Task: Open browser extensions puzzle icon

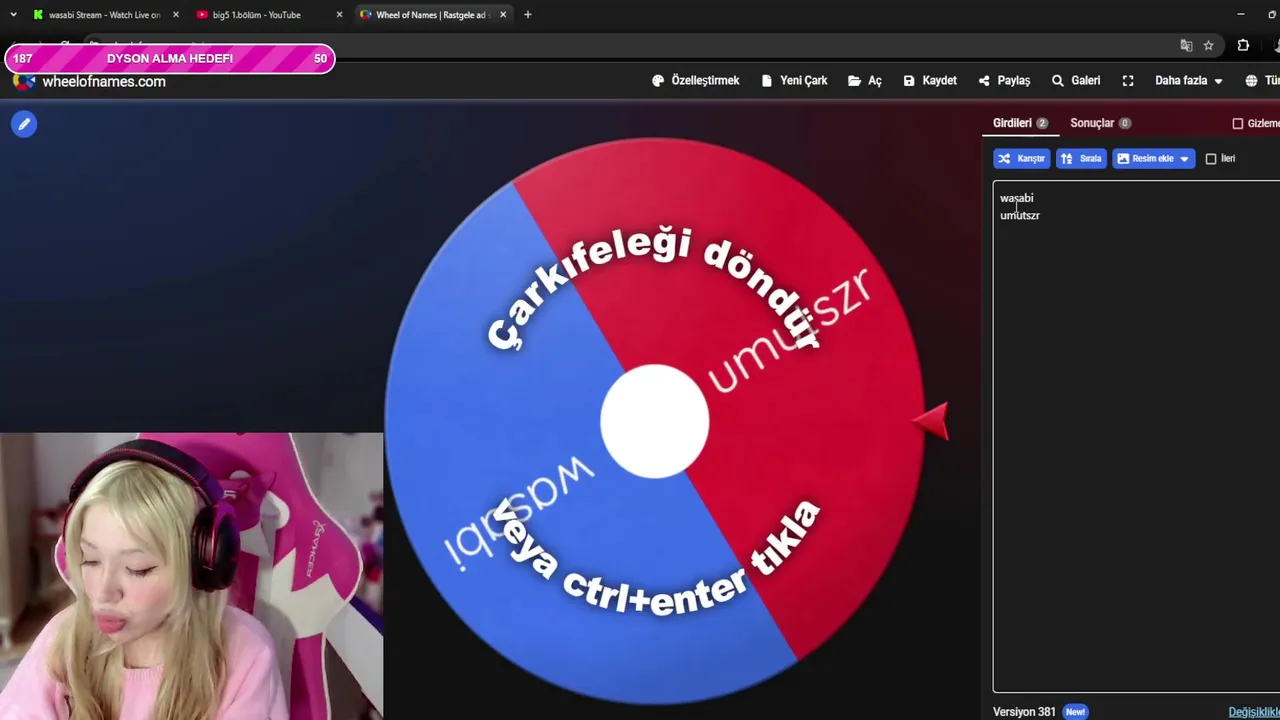Action: (1243, 46)
